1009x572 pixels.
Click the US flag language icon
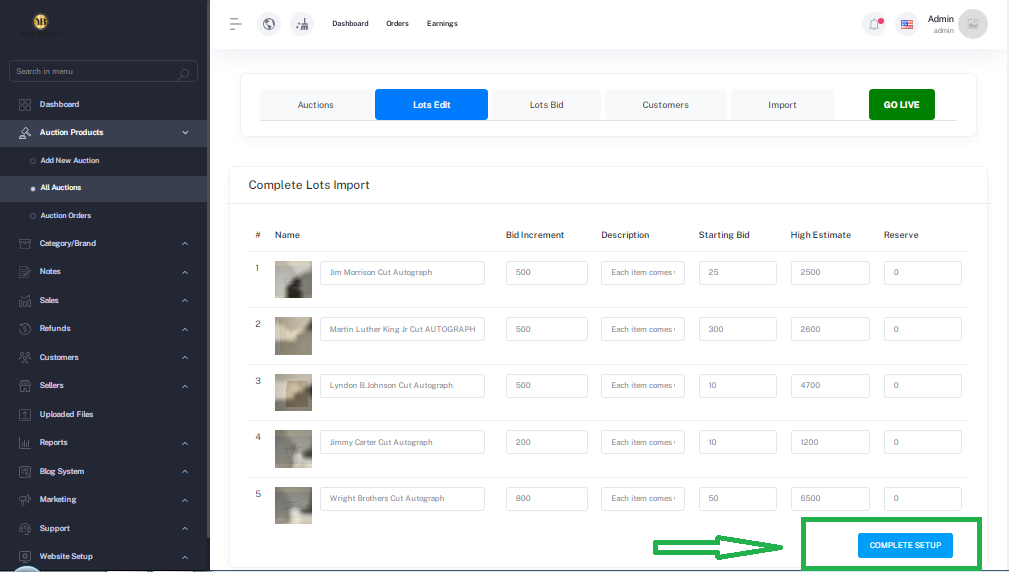pos(907,24)
